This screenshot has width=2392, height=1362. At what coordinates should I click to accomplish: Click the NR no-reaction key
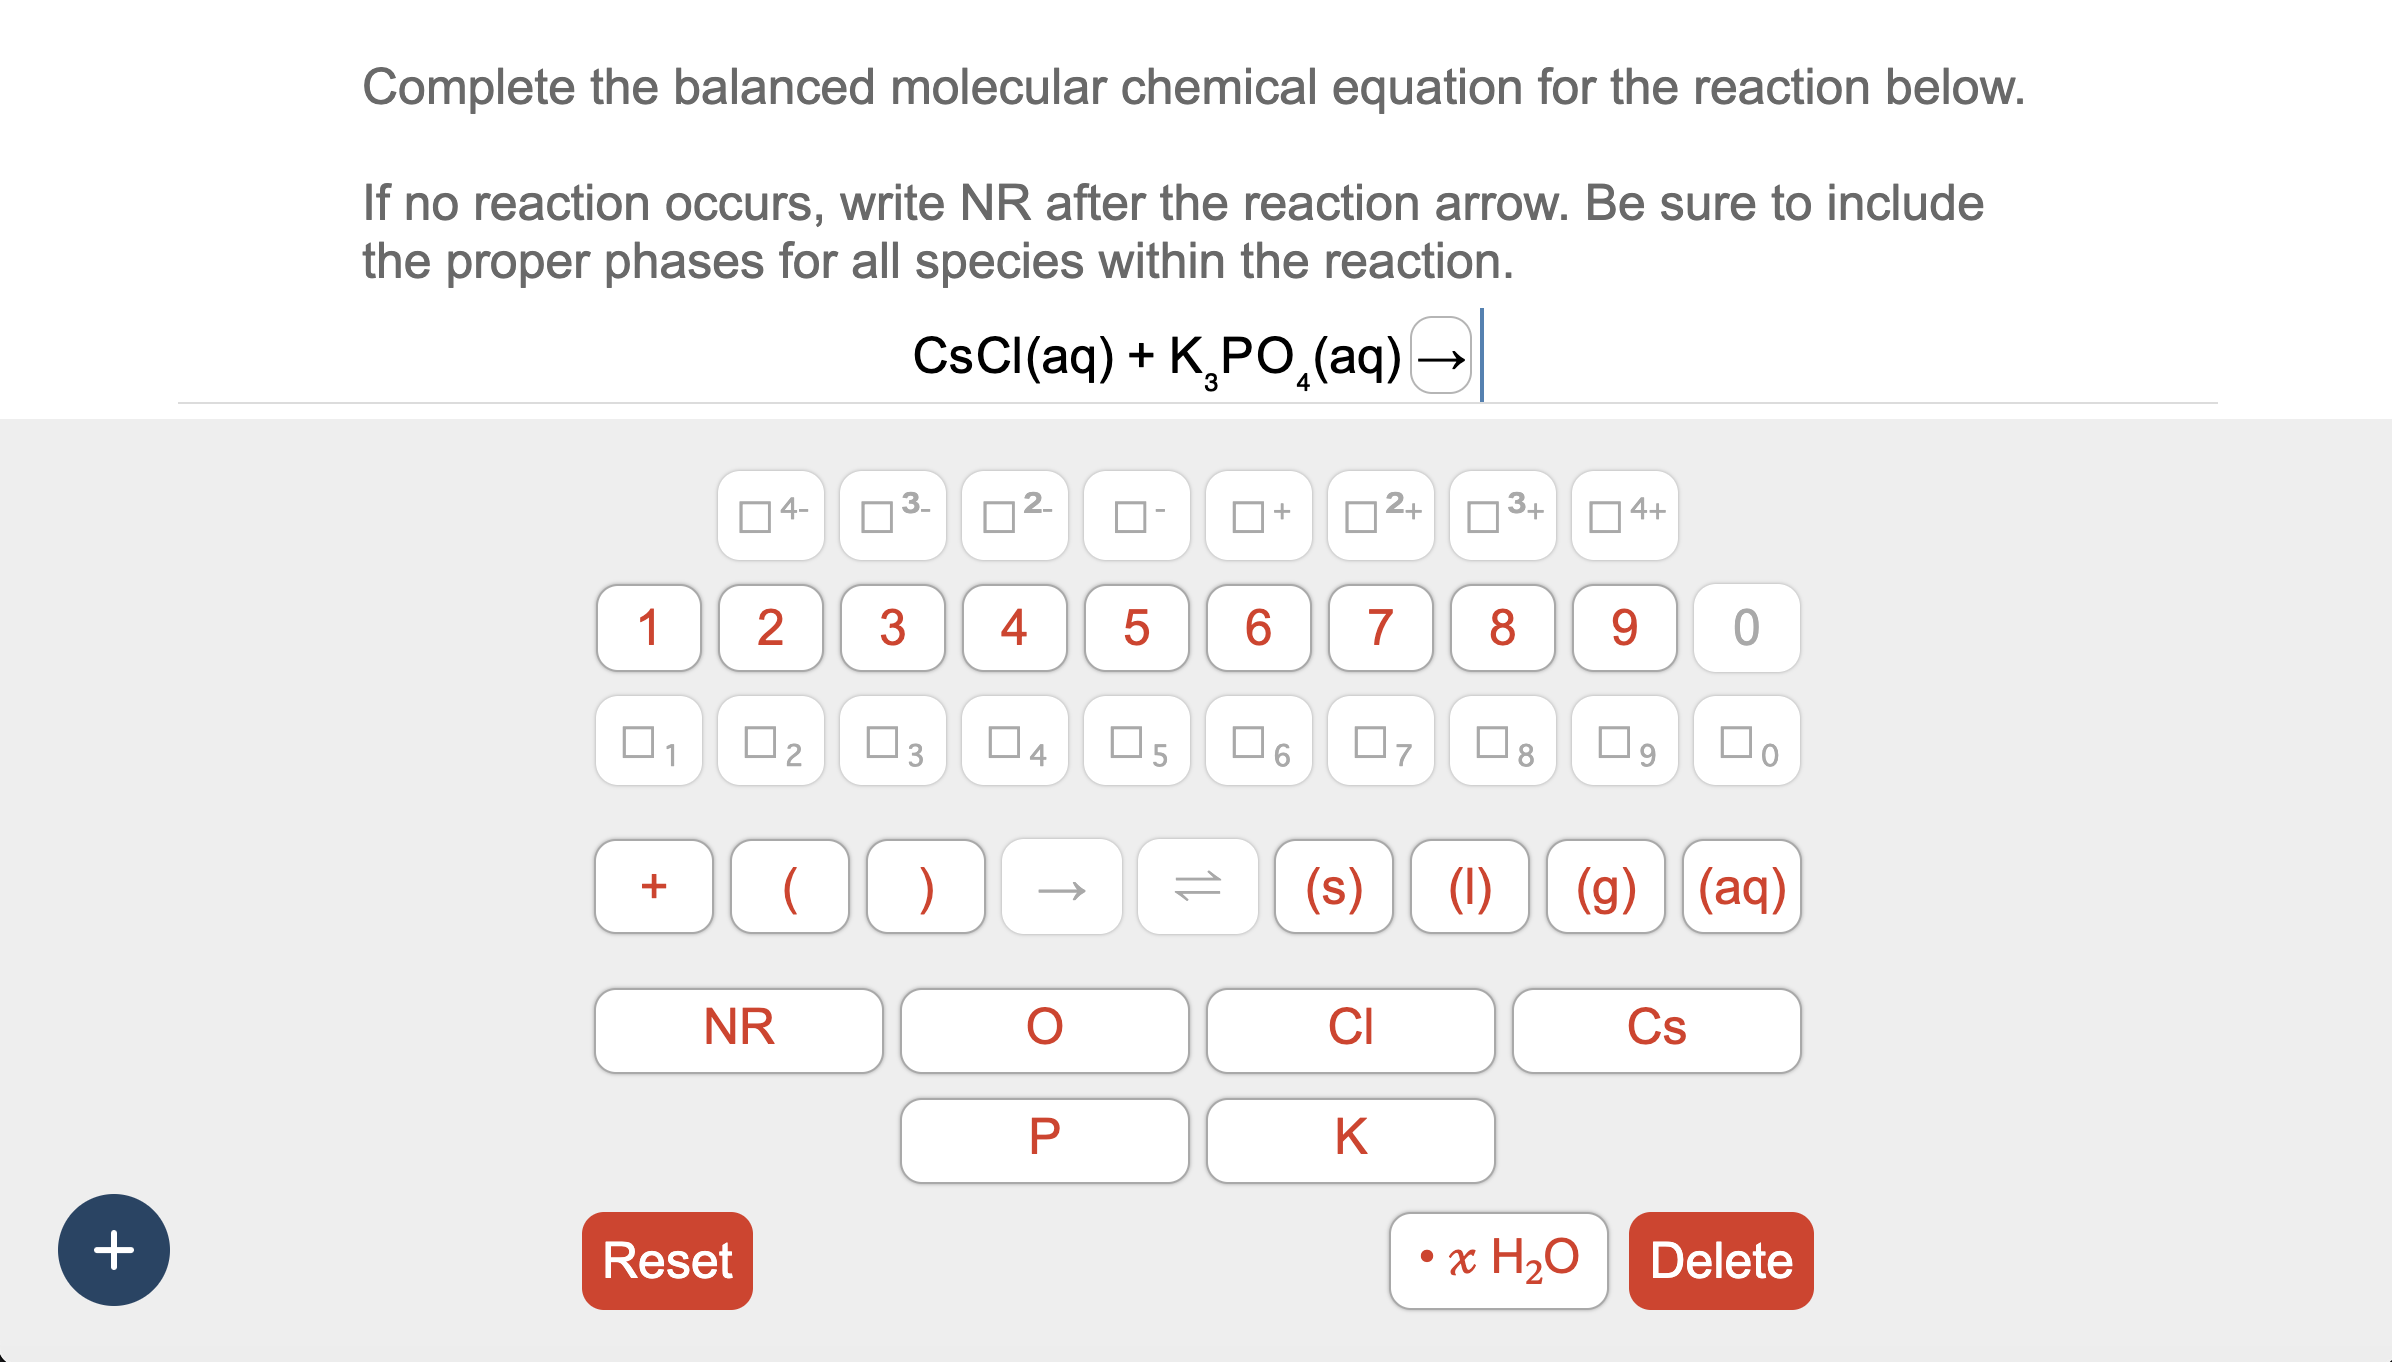738,1030
